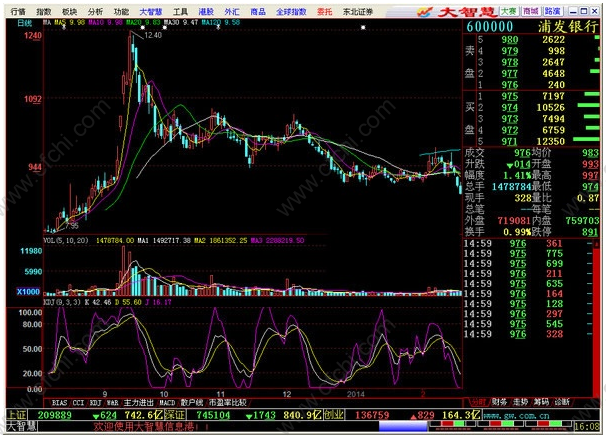Click the 上证 index value 209889
Screen dimensions: 606x442
point(54,415)
